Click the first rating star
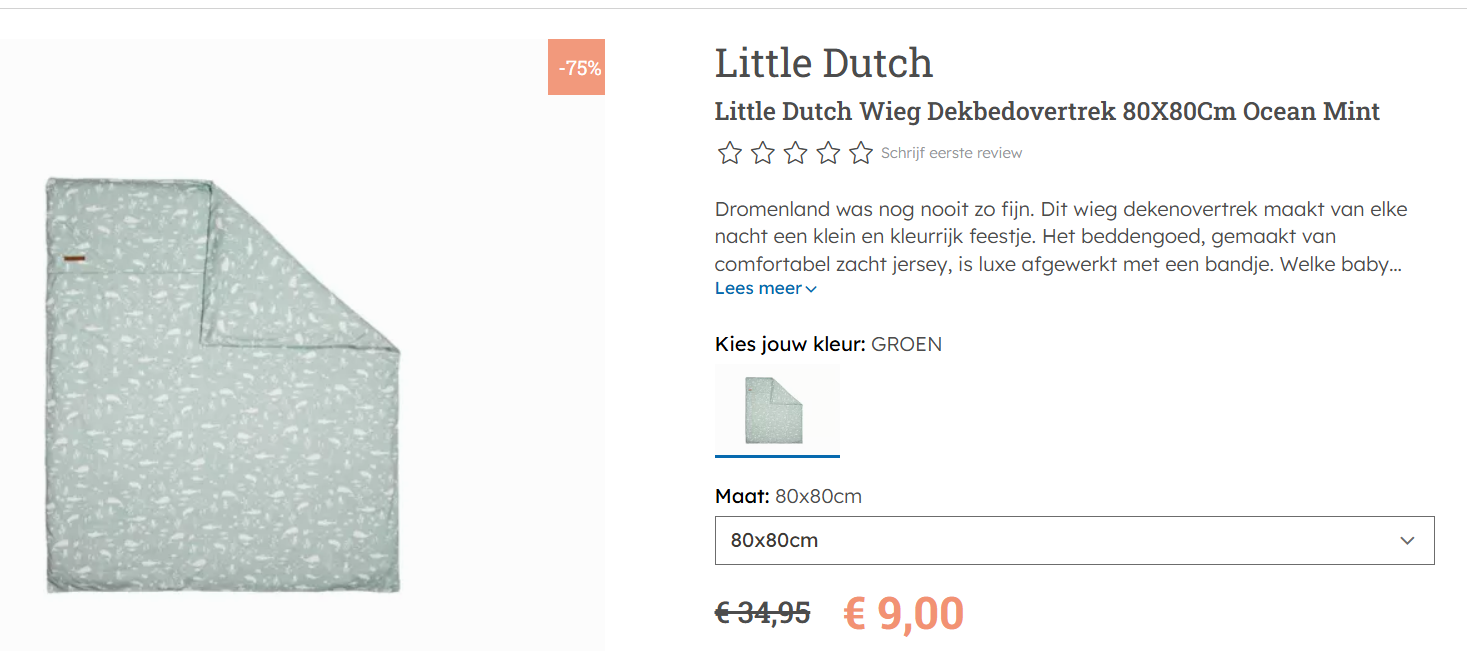 click(x=729, y=152)
